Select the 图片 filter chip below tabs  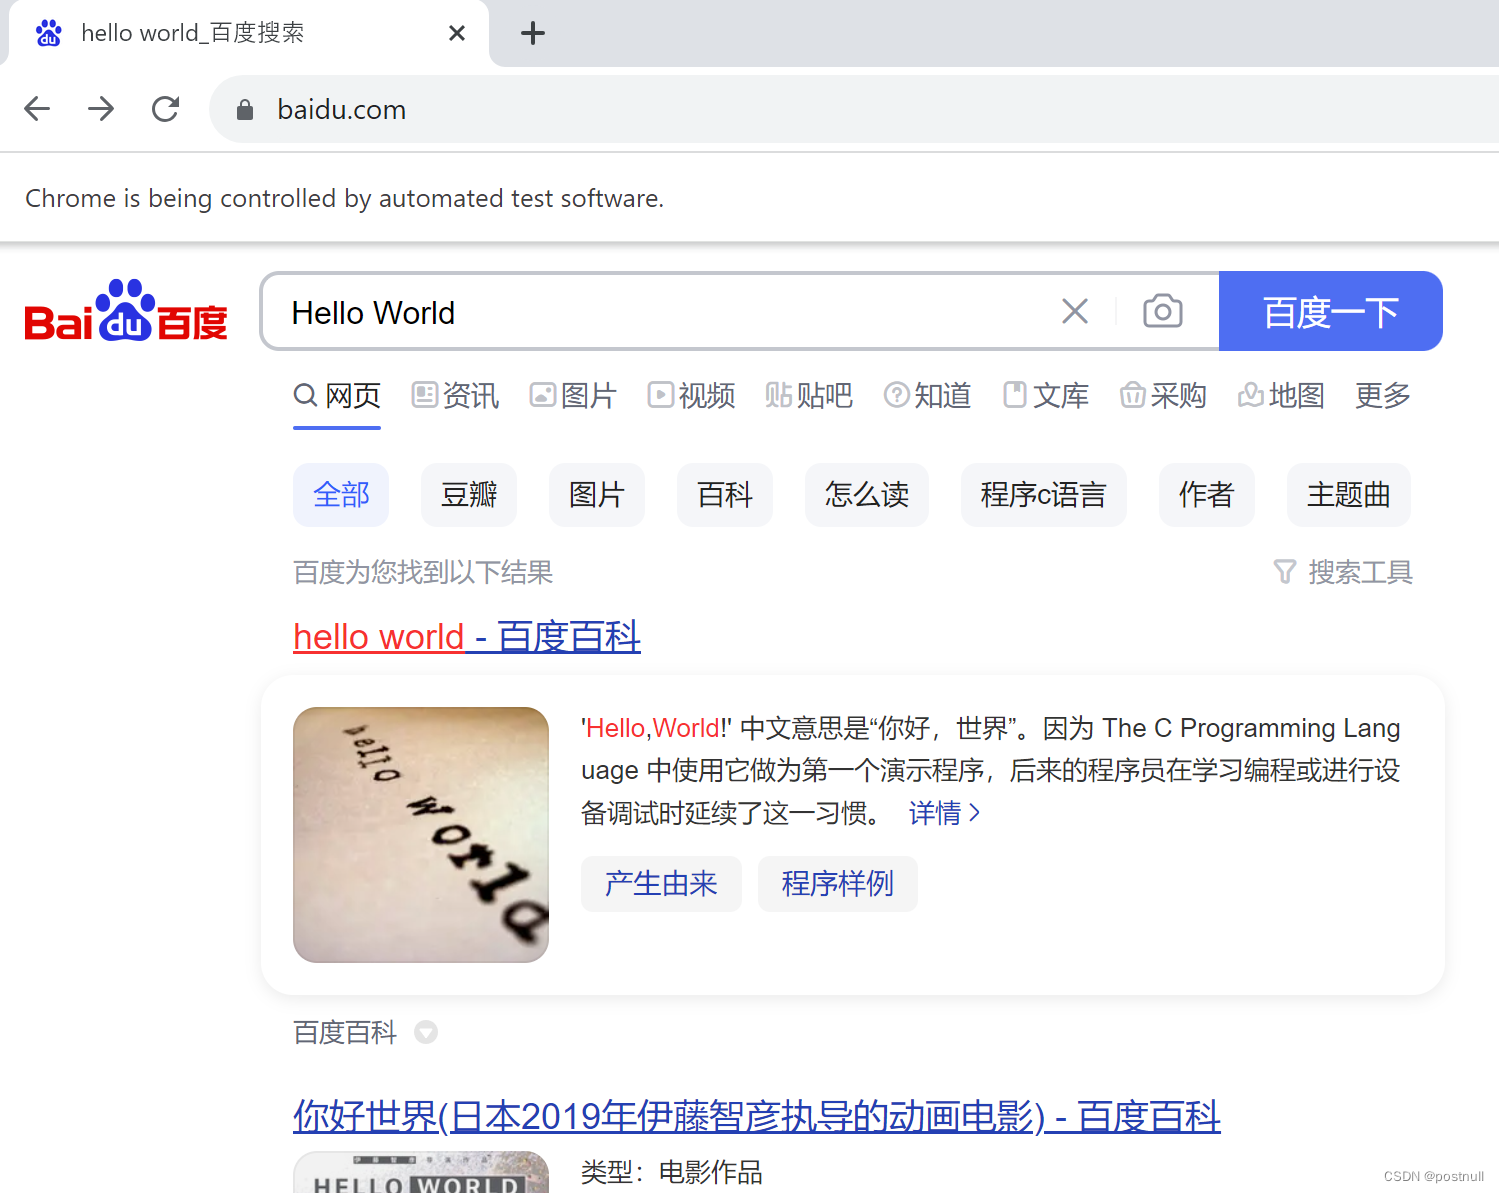pyautogui.click(x=597, y=495)
